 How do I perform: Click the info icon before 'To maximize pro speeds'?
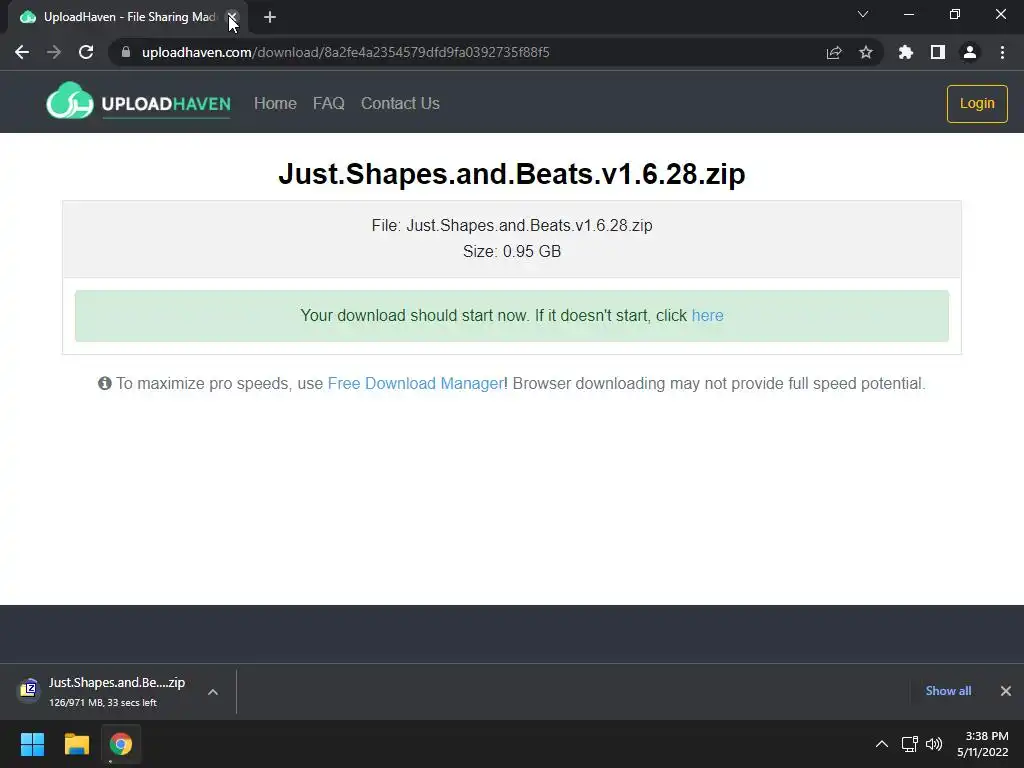click(x=104, y=383)
